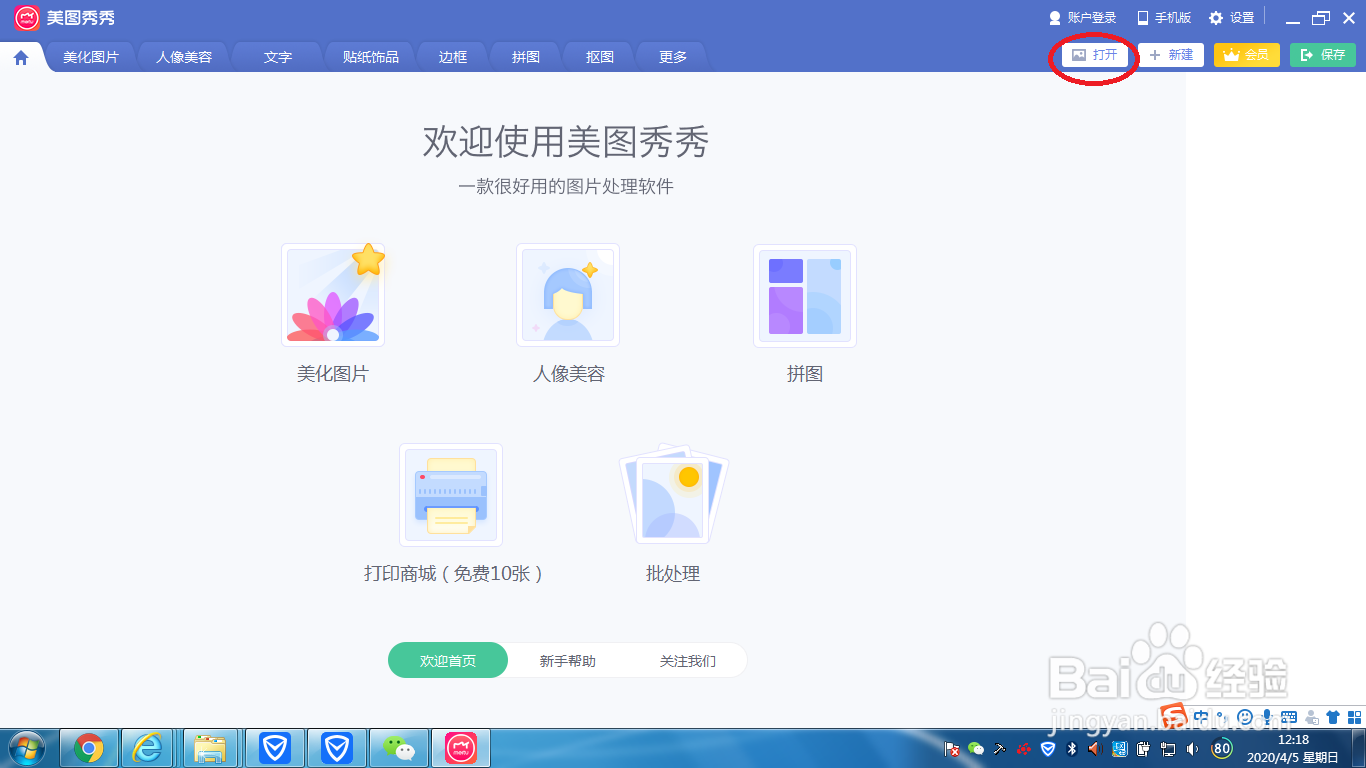The width and height of the screenshot is (1366, 768).
Task: Switch to the 边框 tab
Action: [453, 57]
